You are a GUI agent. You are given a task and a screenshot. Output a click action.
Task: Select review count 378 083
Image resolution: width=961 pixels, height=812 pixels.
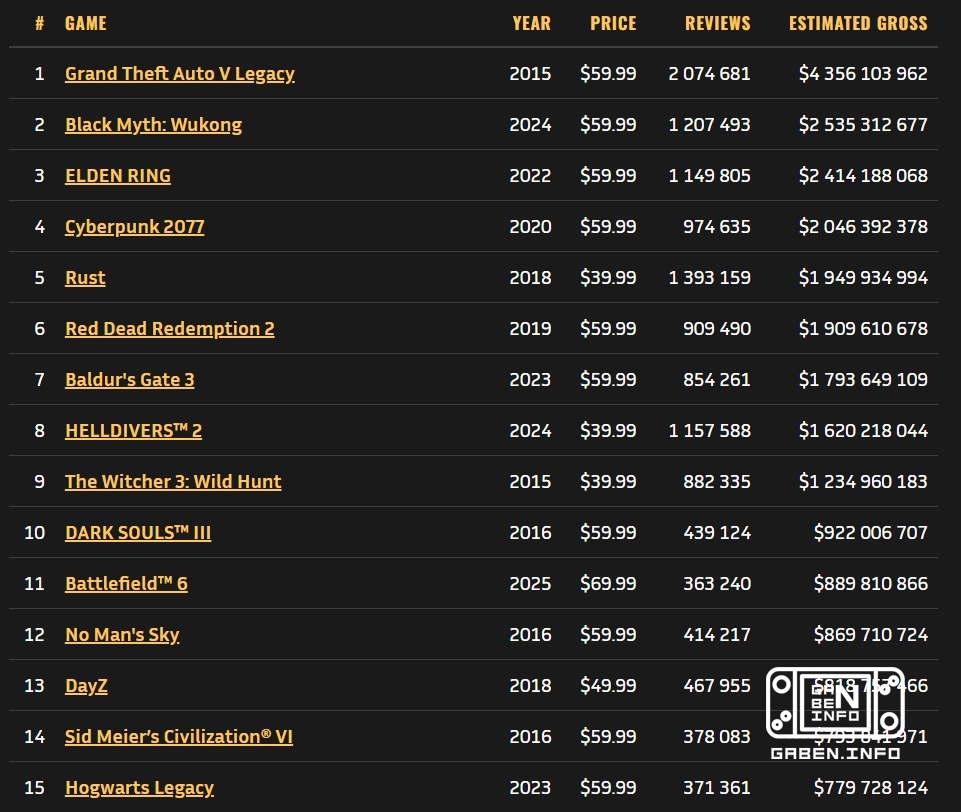(716, 736)
